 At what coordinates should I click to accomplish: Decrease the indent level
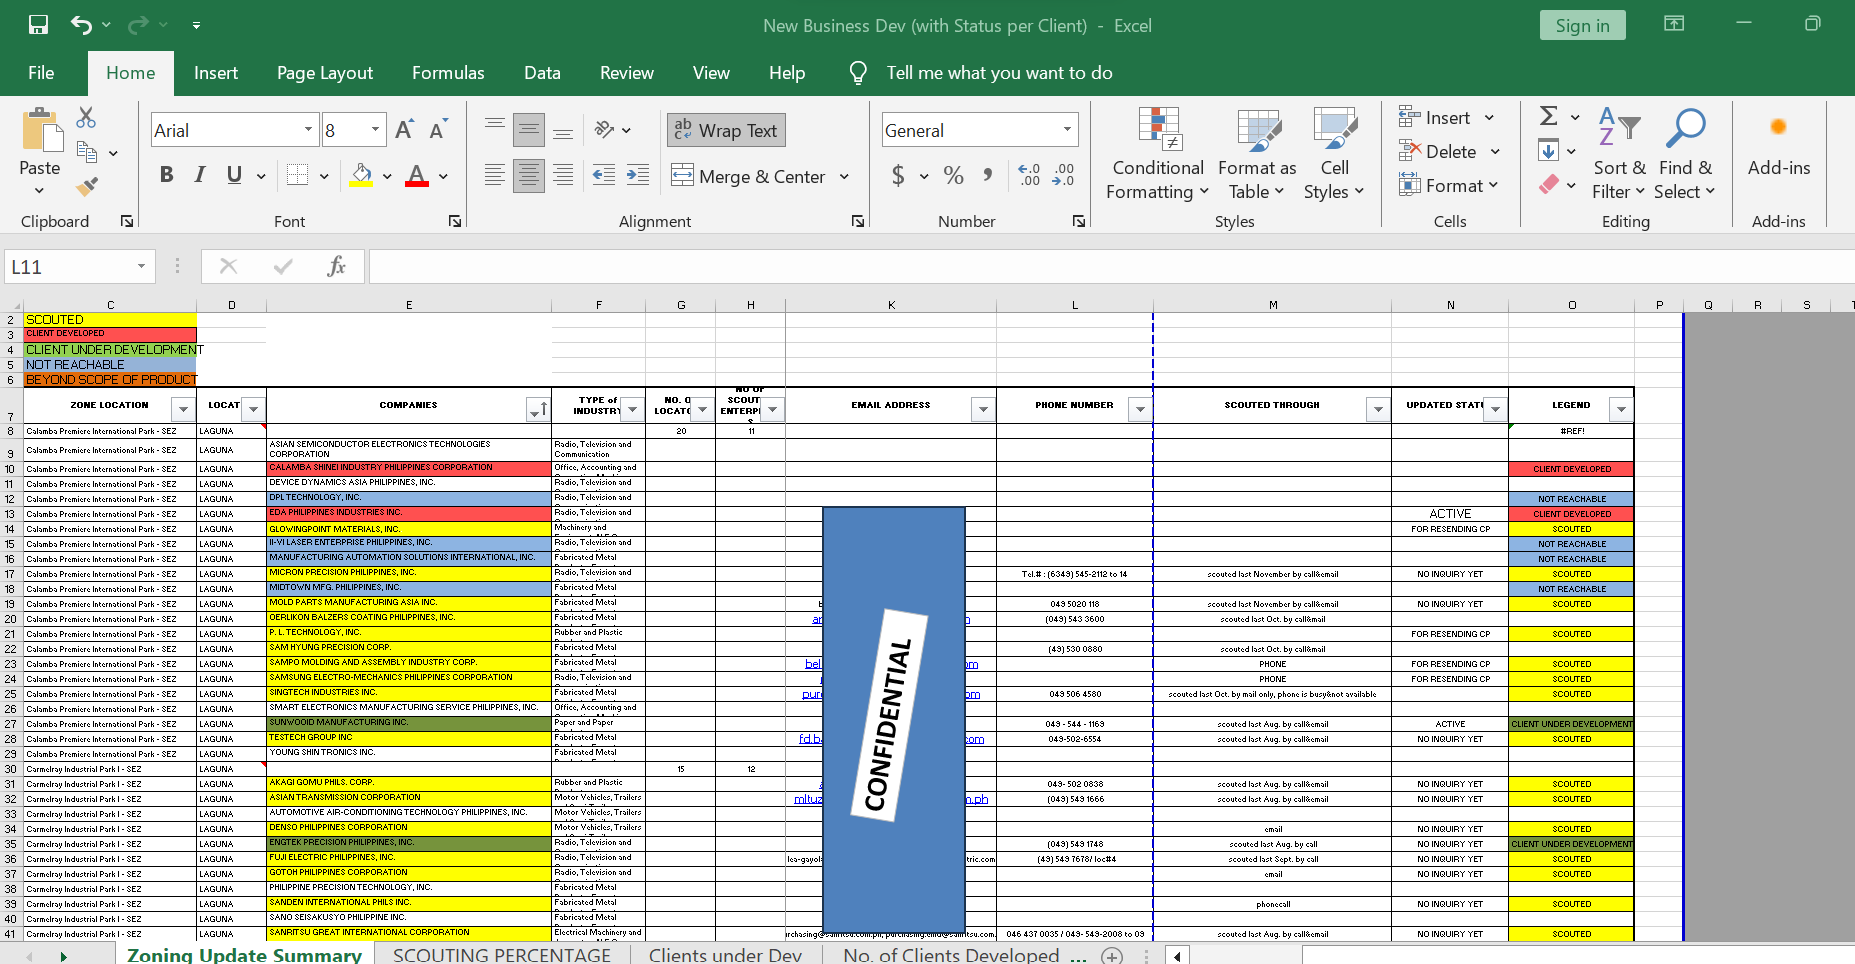point(603,176)
